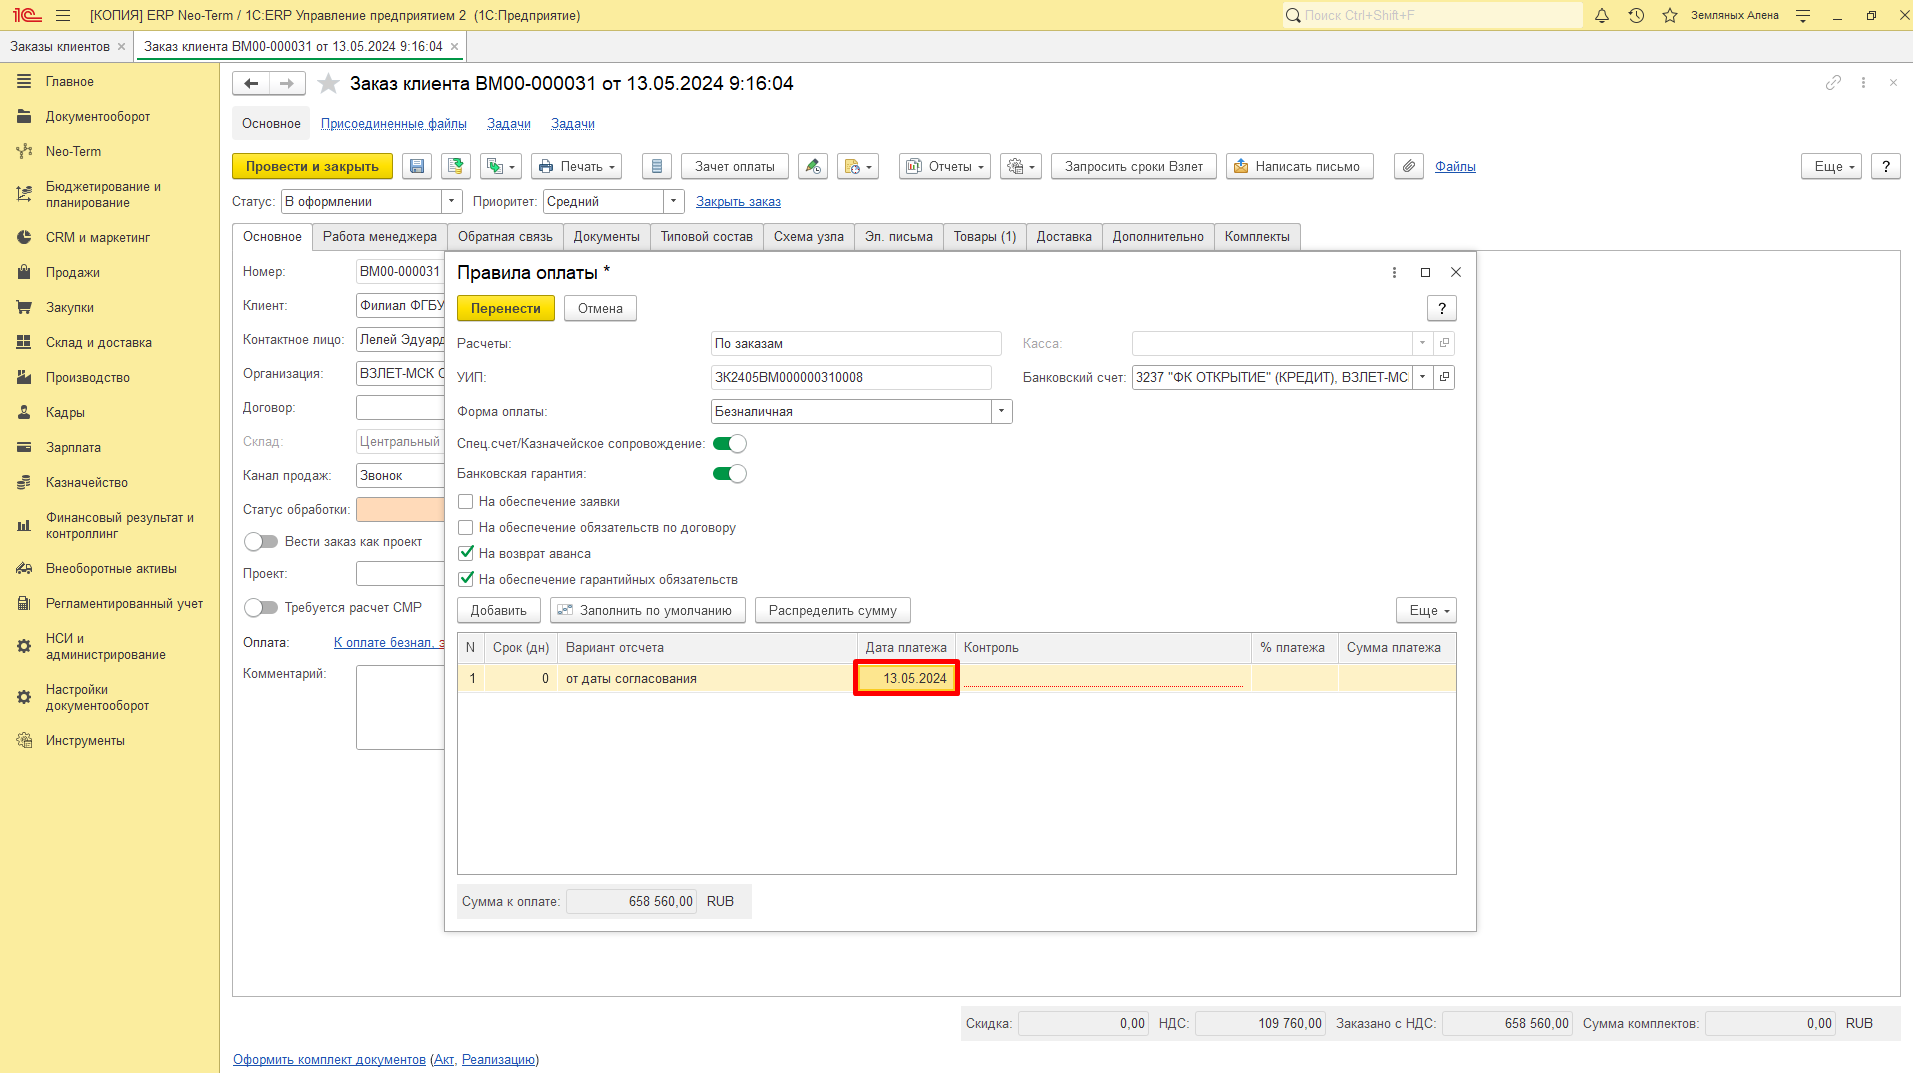Click the save document diskette icon
The height and width of the screenshot is (1073, 1913).
tap(417, 167)
